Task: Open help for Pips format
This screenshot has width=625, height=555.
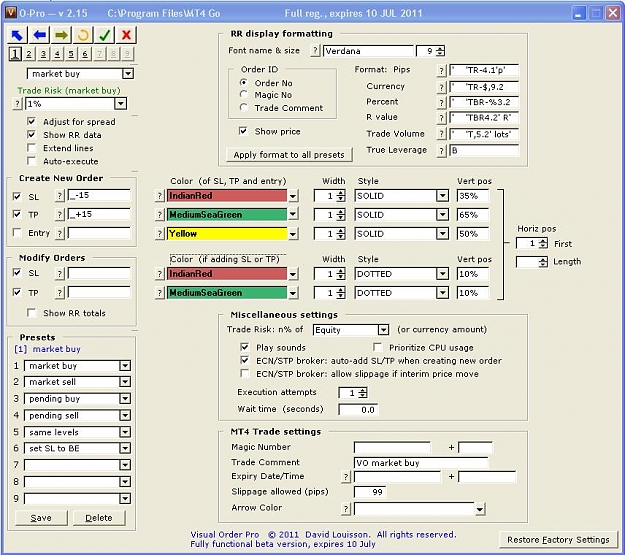Action: click(x=441, y=71)
